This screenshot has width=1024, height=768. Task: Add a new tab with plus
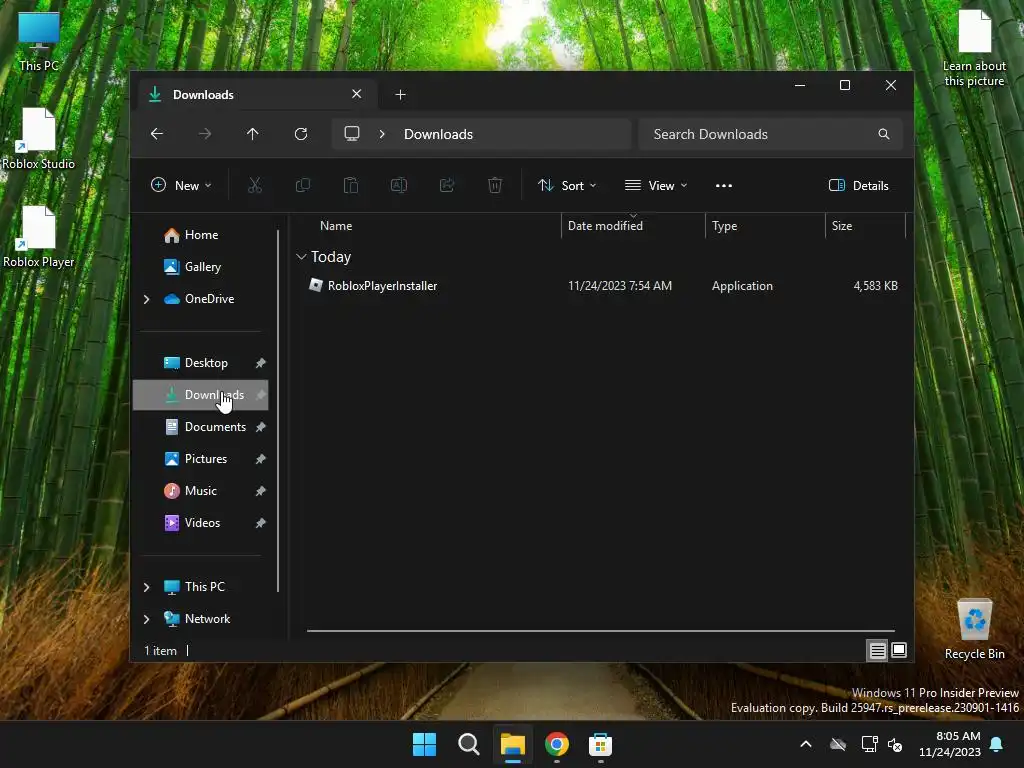[x=400, y=95]
